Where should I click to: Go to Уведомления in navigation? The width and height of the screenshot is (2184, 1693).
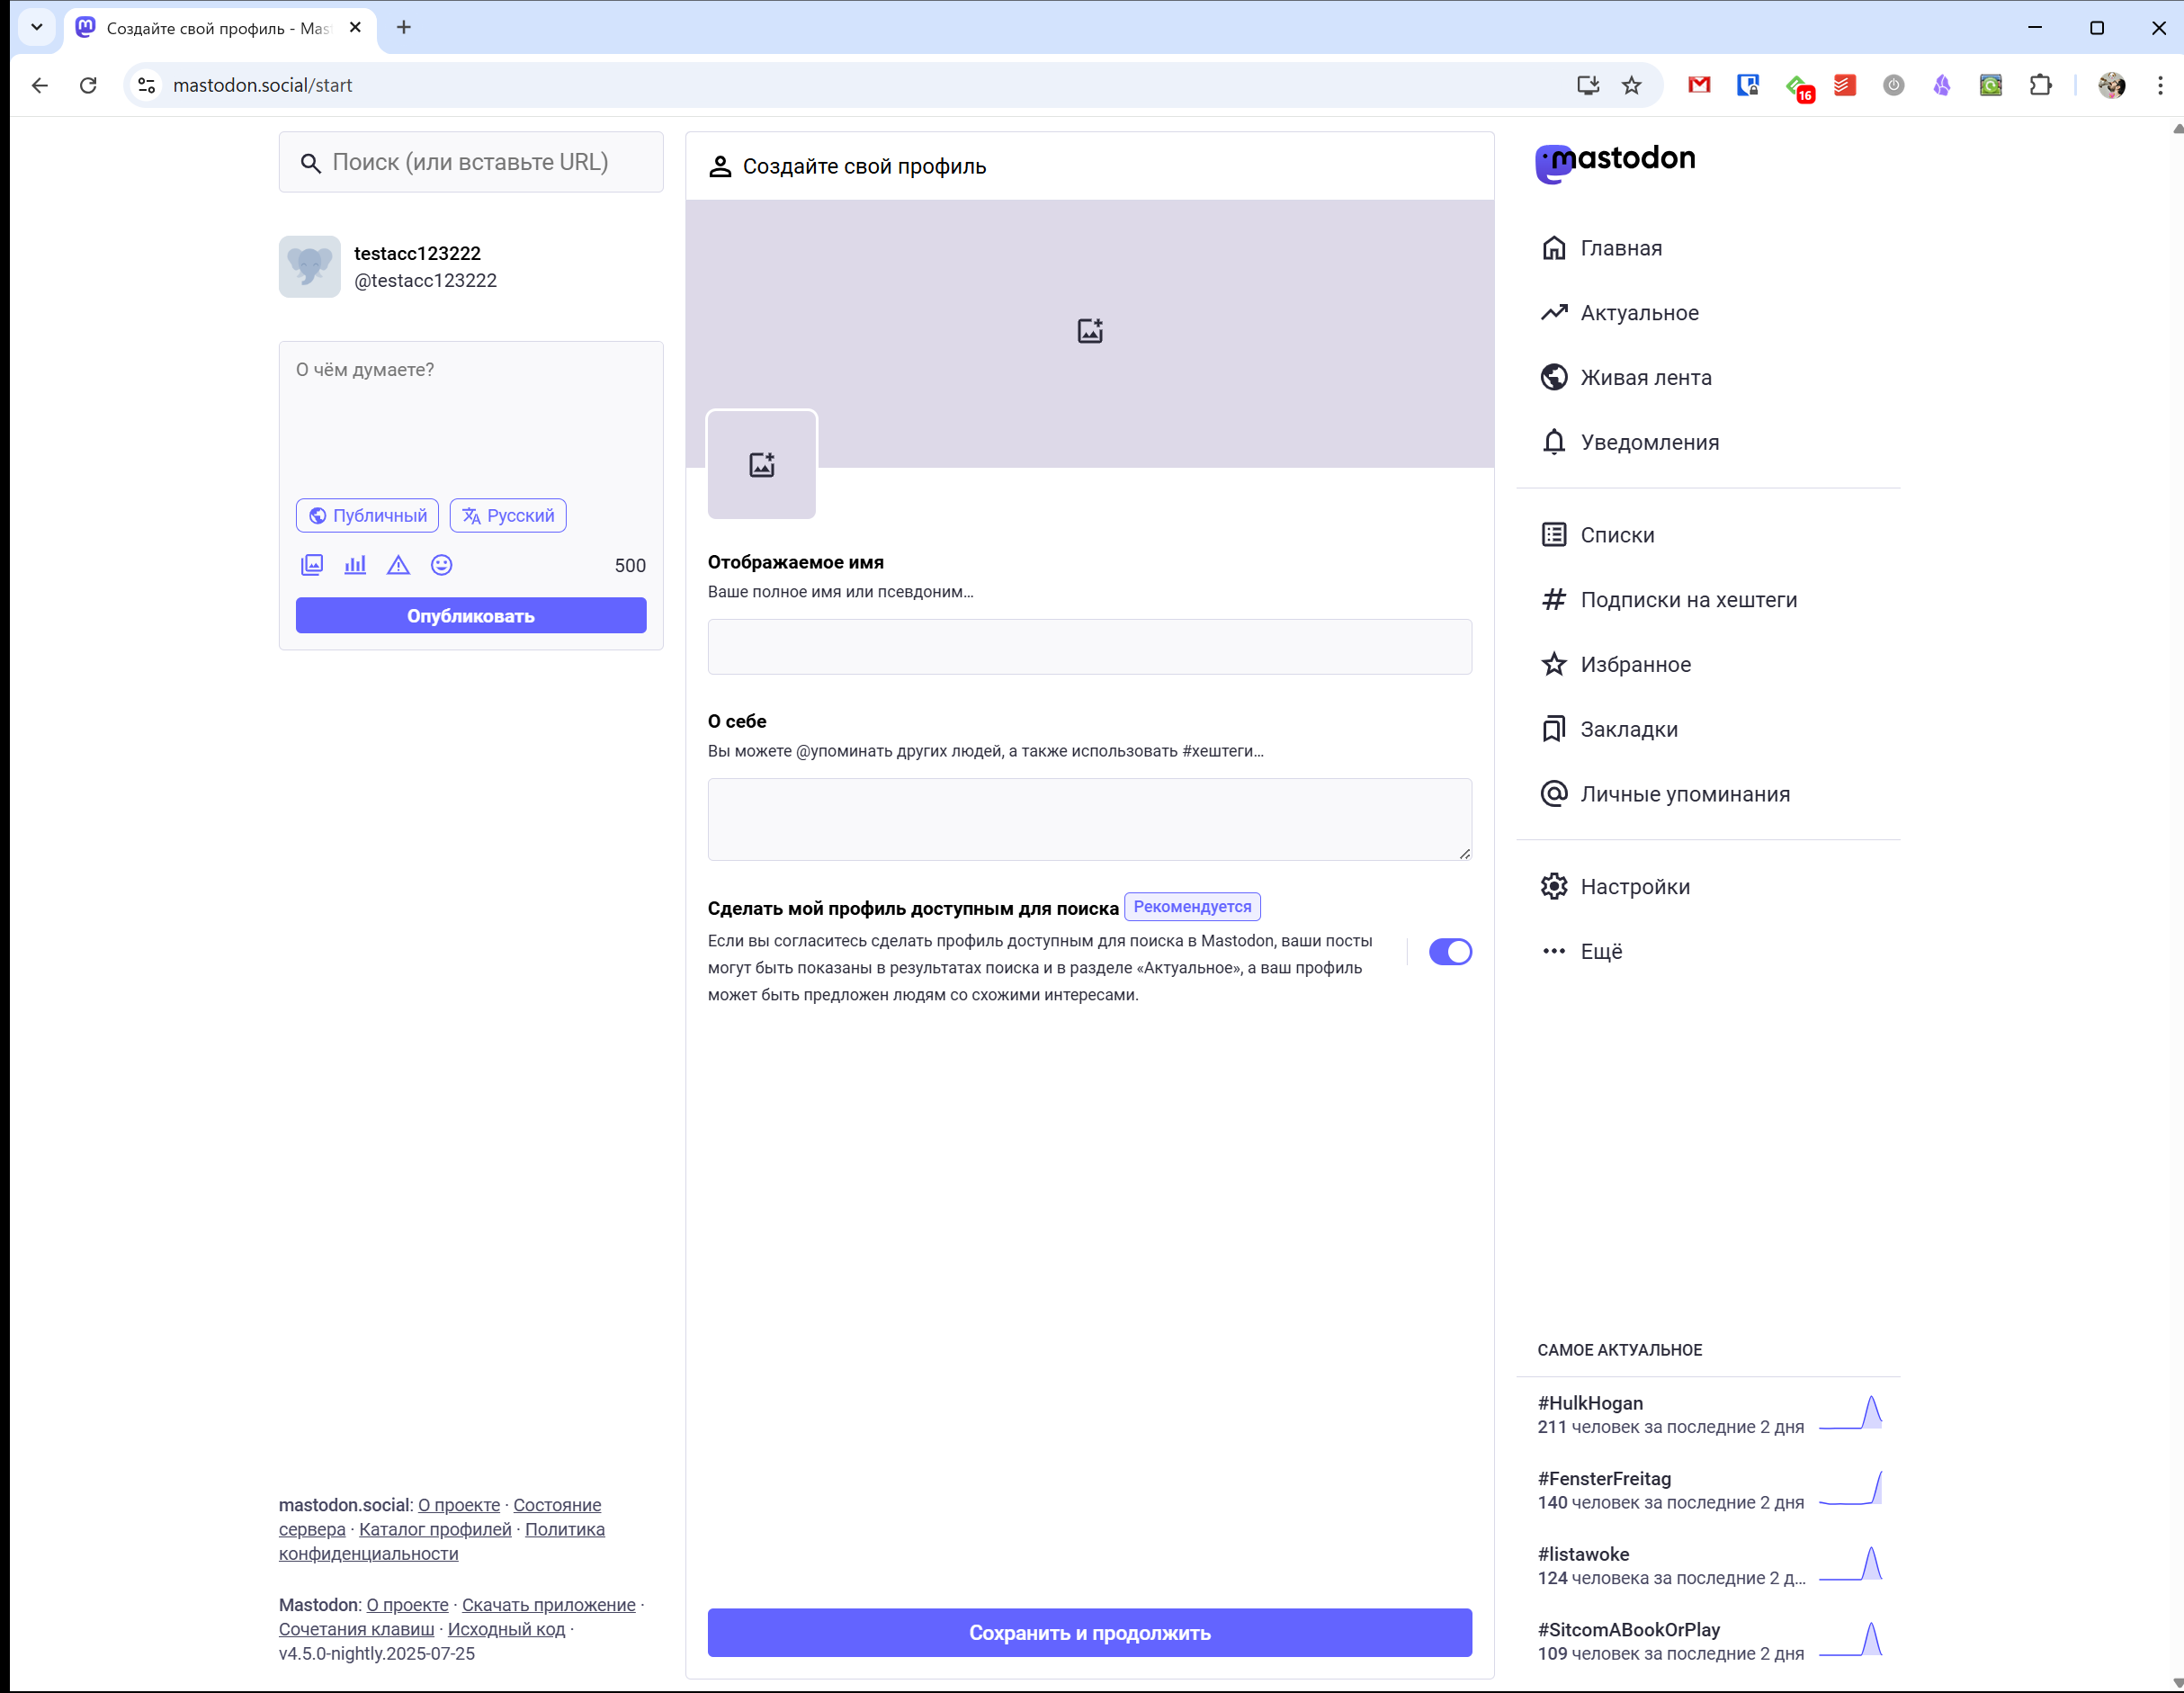(1648, 442)
